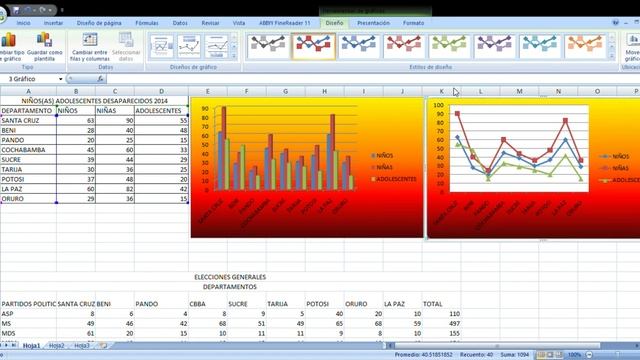
Task: Apply the teal chart style
Action: pyautogui.click(x=540, y=46)
